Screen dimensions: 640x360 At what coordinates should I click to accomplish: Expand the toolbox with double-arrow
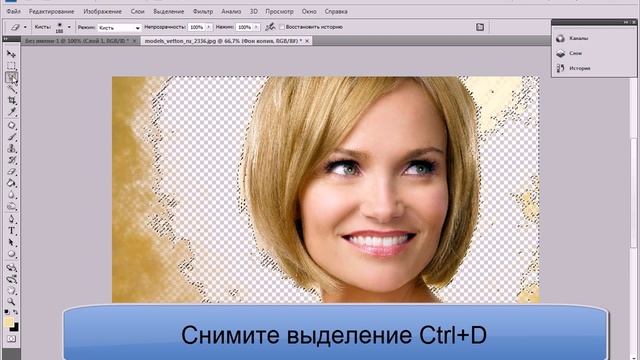click(x=6, y=39)
